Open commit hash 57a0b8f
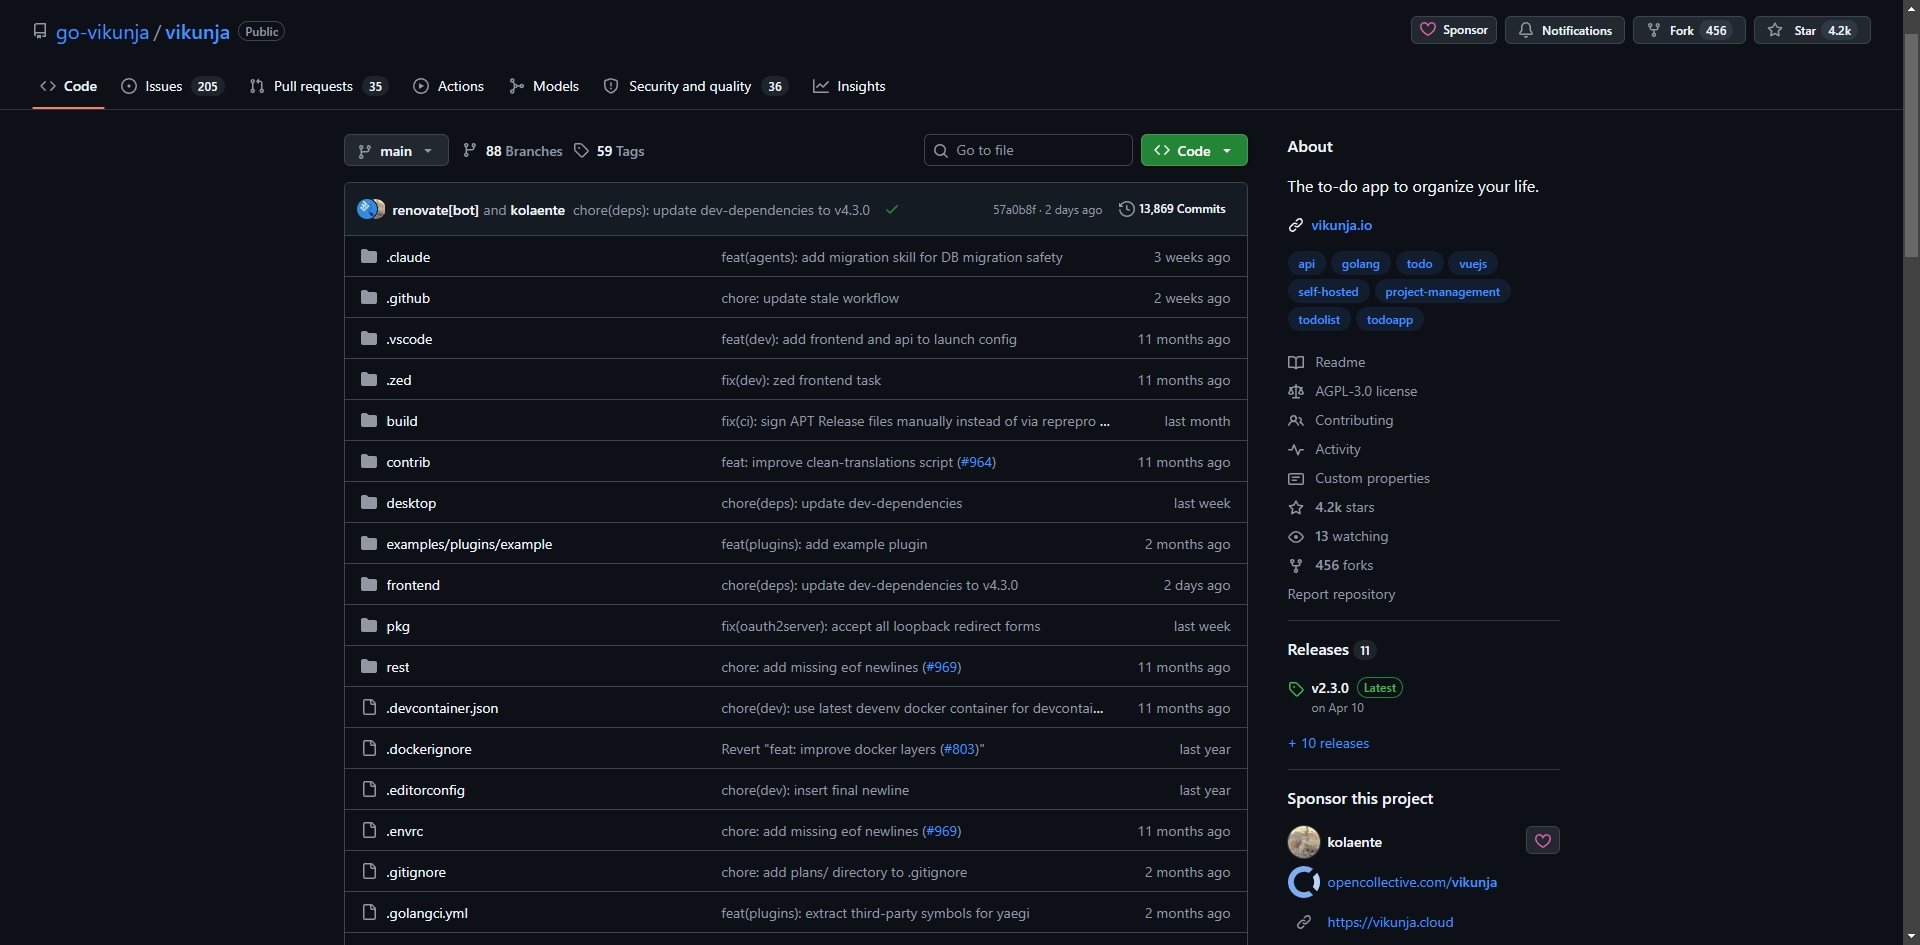This screenshot has width=1920, height=945. [1014, 210]
